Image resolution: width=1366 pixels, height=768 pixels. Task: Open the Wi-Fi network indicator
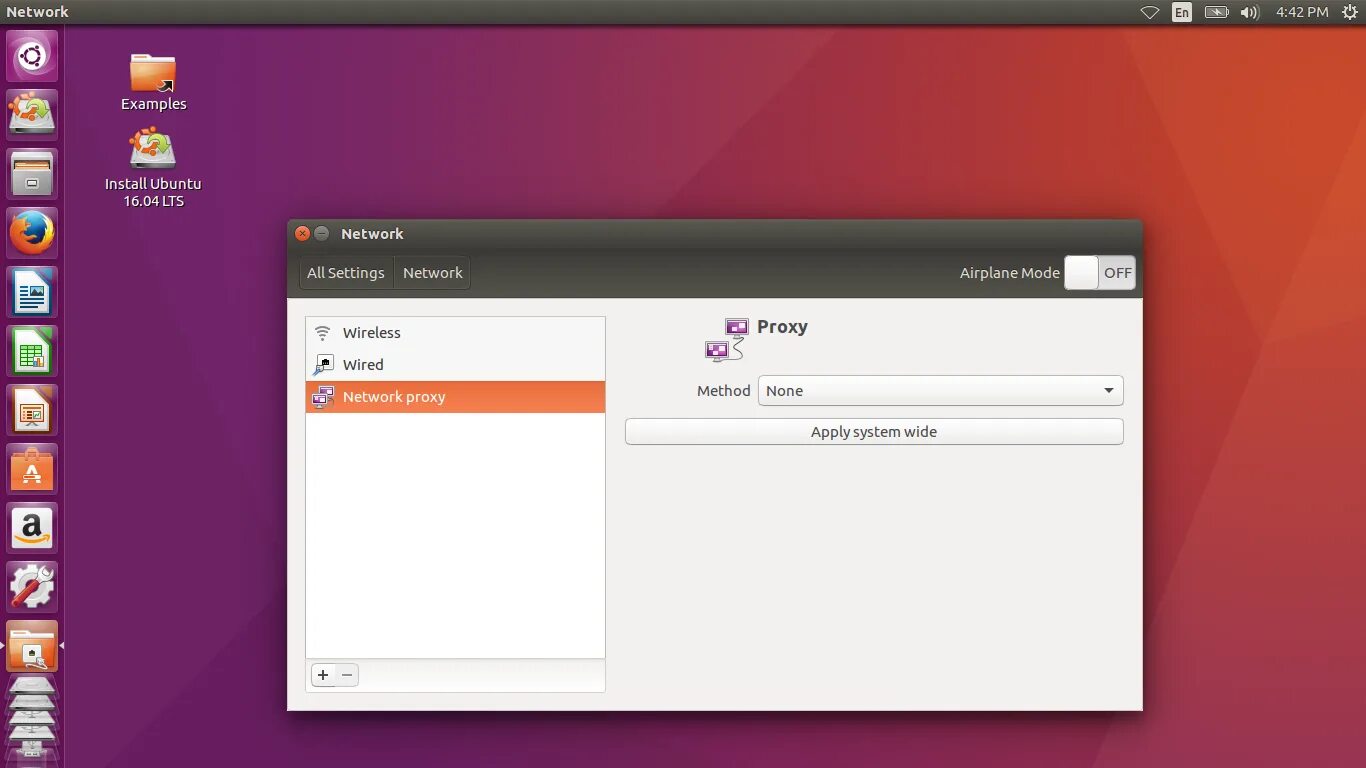(1150, 12)
